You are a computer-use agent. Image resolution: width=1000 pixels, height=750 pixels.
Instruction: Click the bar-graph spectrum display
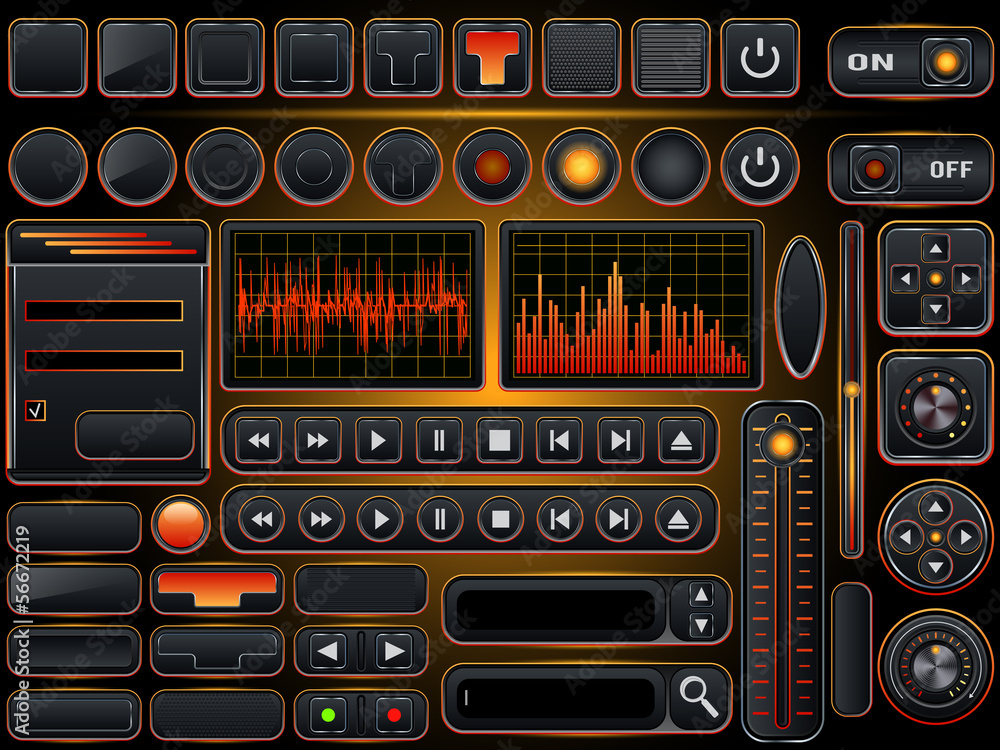(x=631, y=305)
